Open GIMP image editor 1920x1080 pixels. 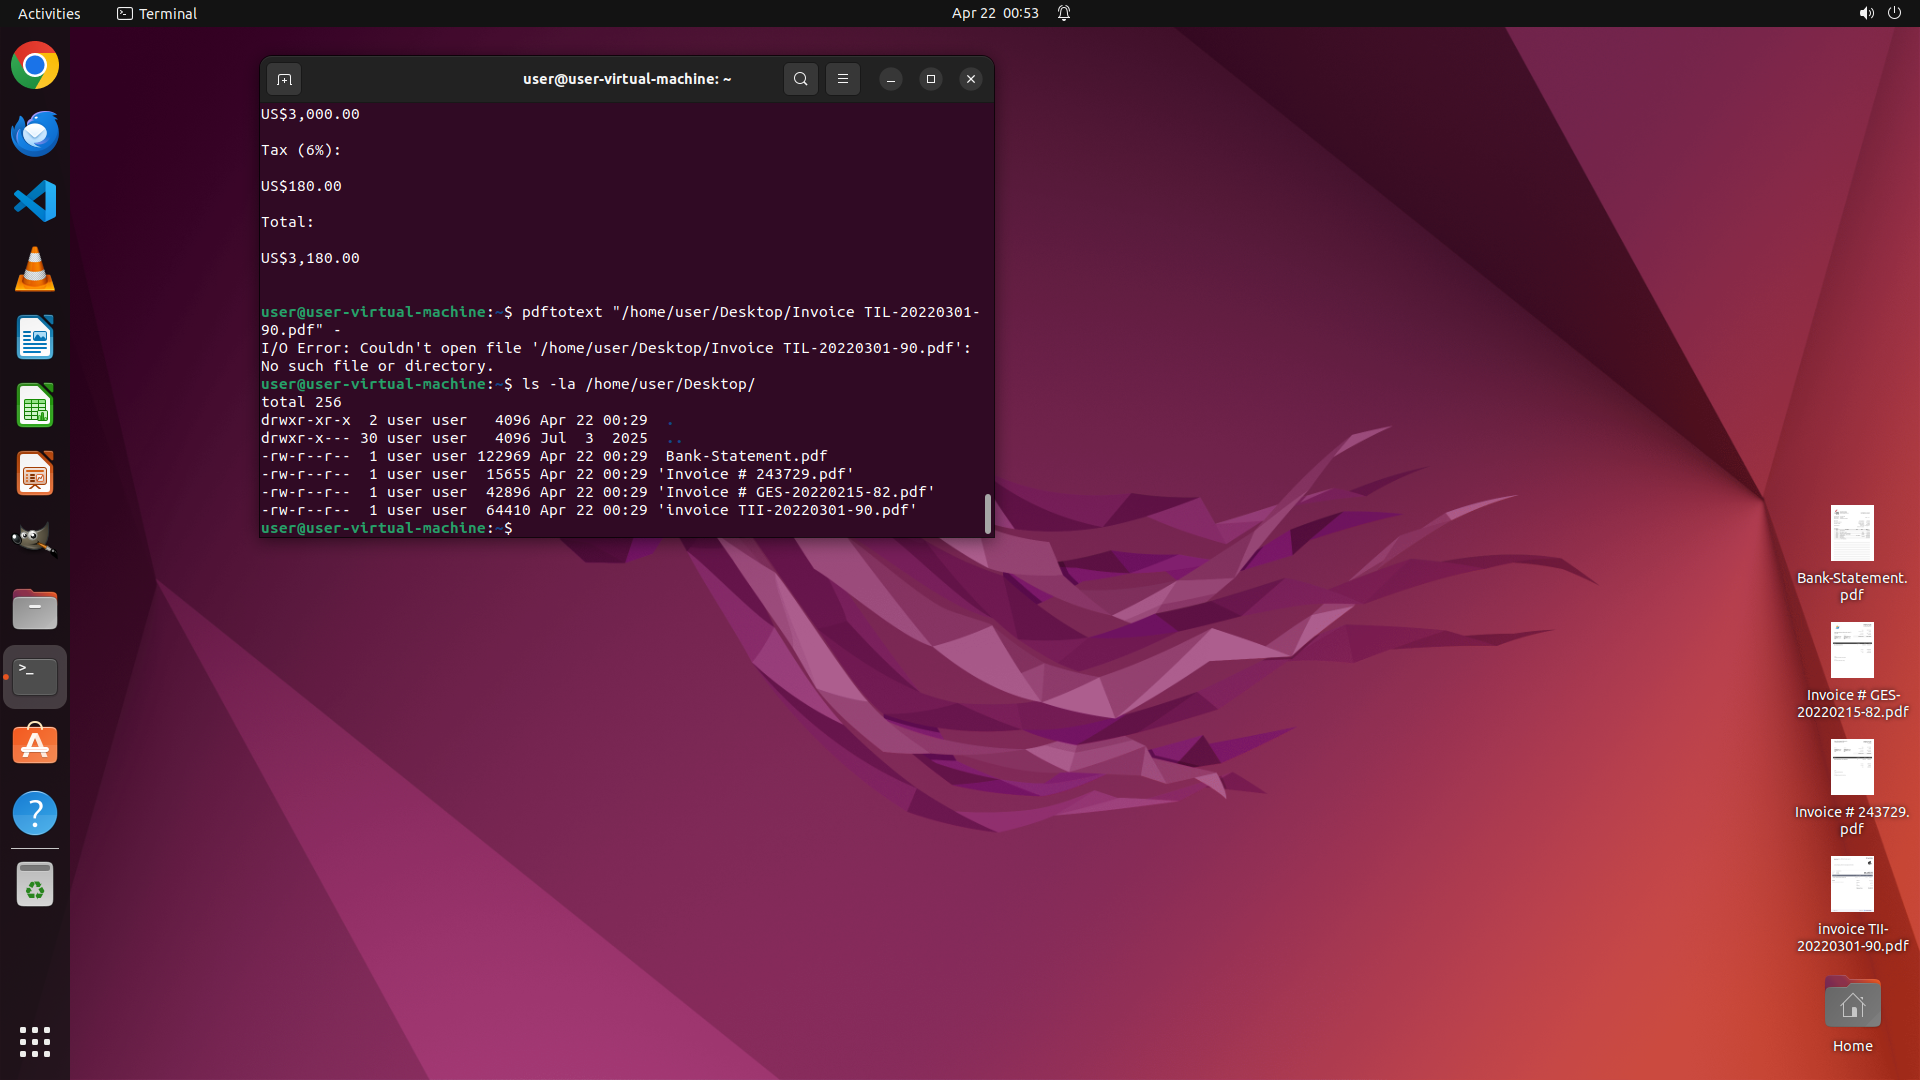pyautogui.click(x=35, y=540)
